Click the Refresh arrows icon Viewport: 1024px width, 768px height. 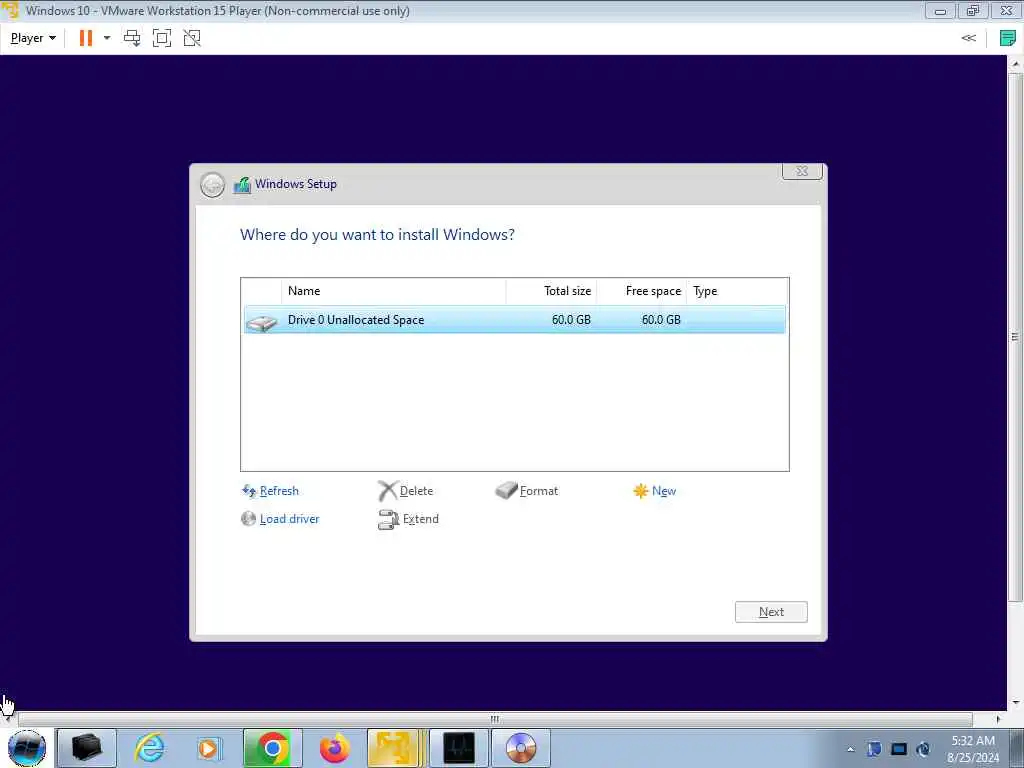(x=249, y=491)
